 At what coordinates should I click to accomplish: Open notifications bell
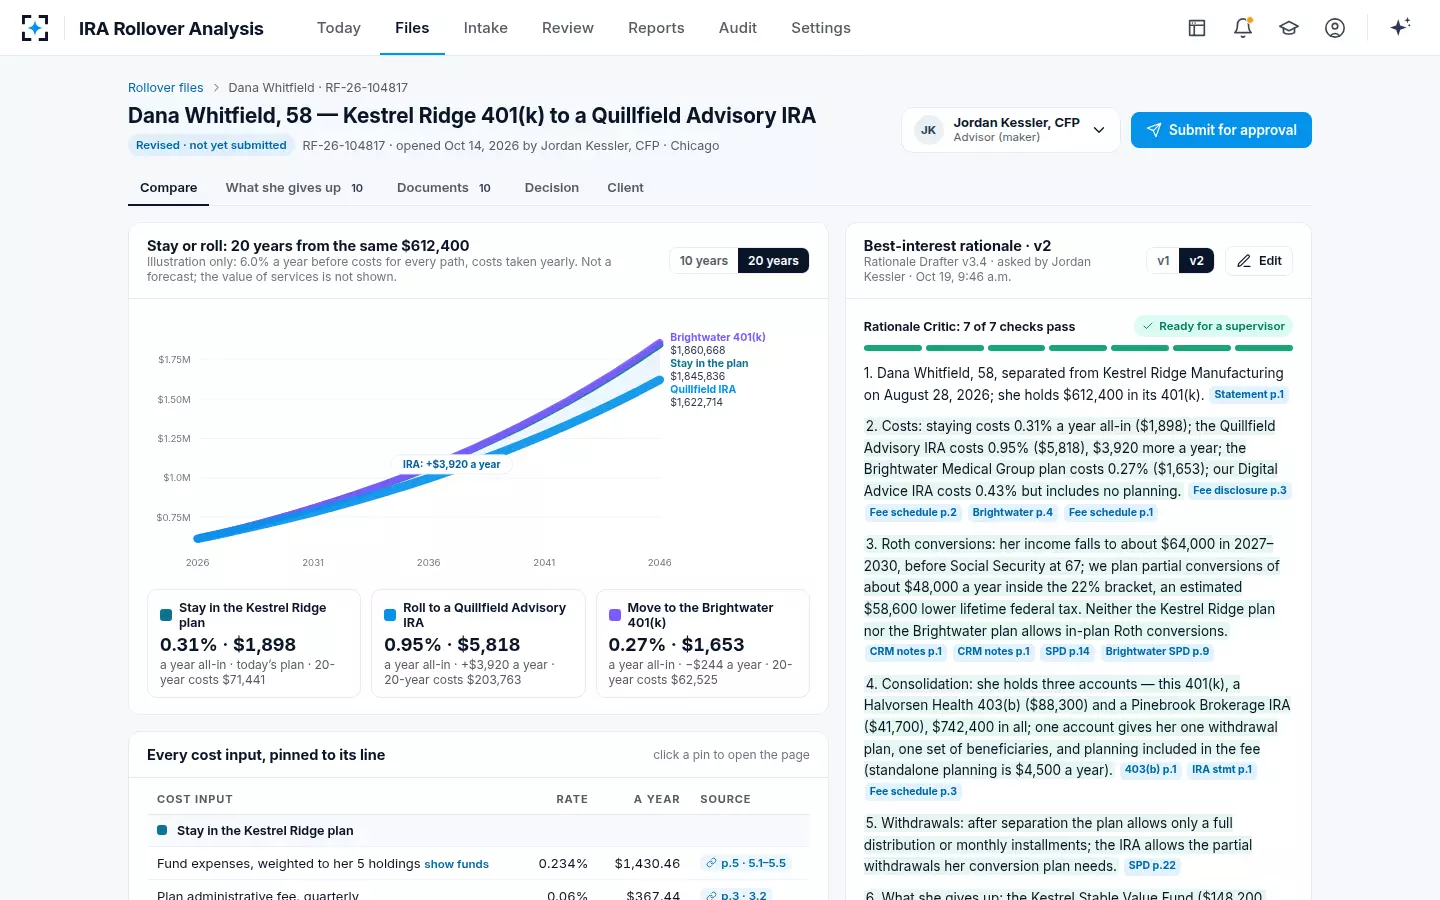[1243, 28]
